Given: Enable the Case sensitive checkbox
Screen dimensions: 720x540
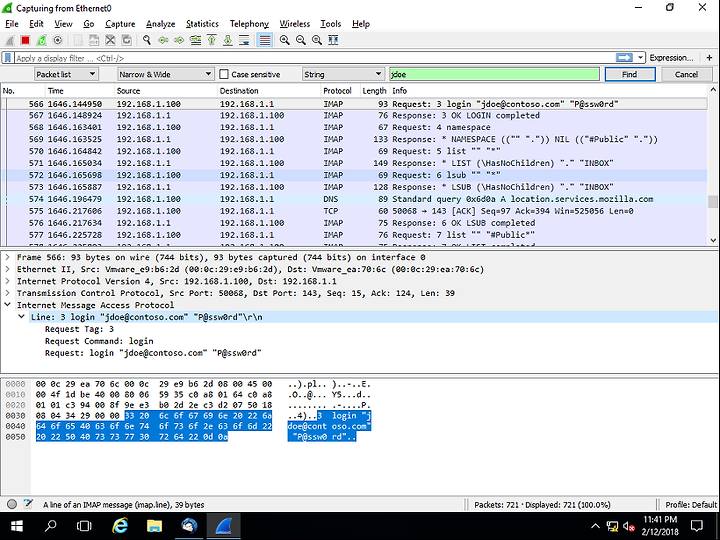Looking at the screenshot, I should pyautogui.click(x=224, y=74).
